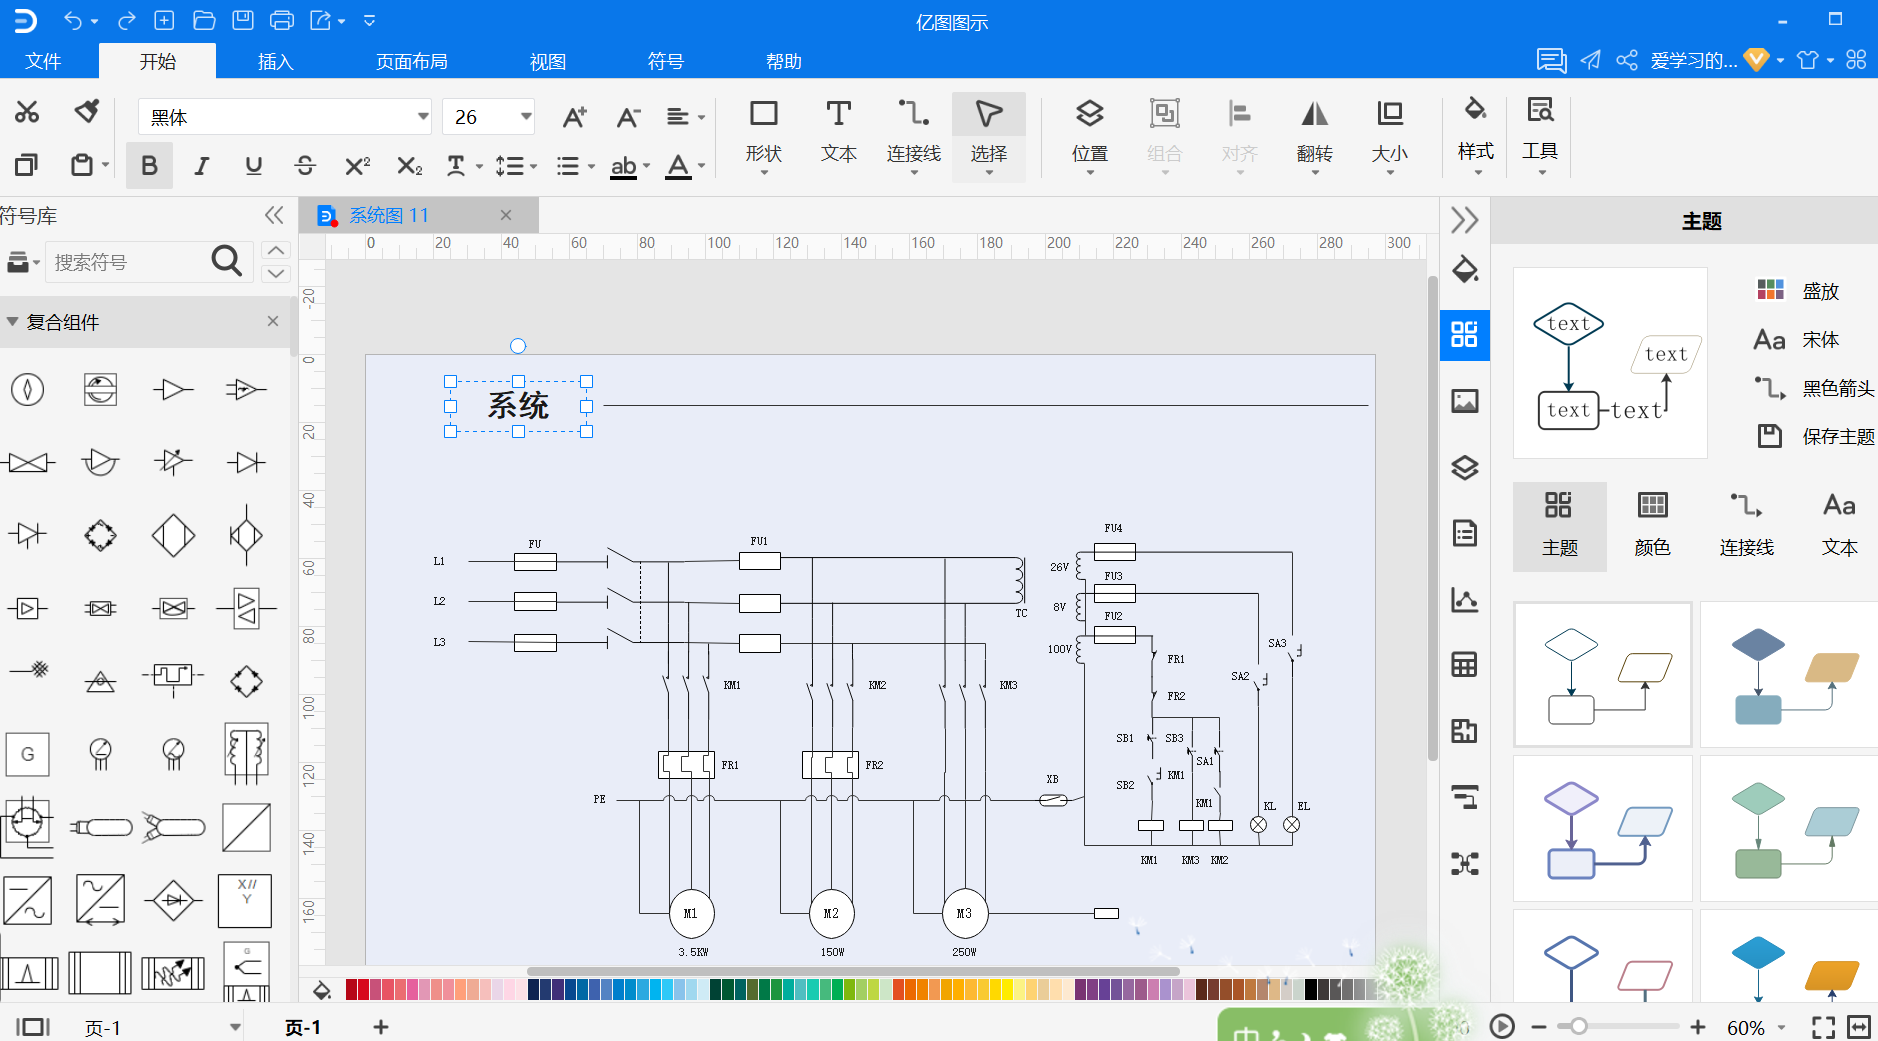1878x1041 pixels.
Task: Open the fill bucket sidebar panel
Action: (x=1465, y=269)
